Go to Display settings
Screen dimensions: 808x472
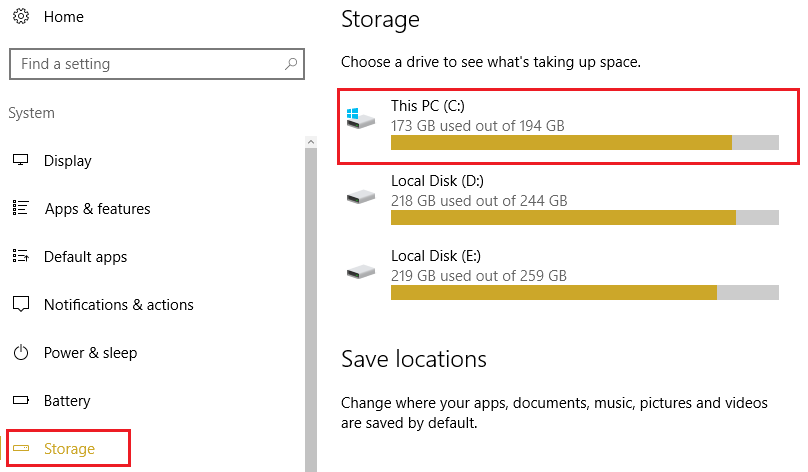[x=67, y=161]
